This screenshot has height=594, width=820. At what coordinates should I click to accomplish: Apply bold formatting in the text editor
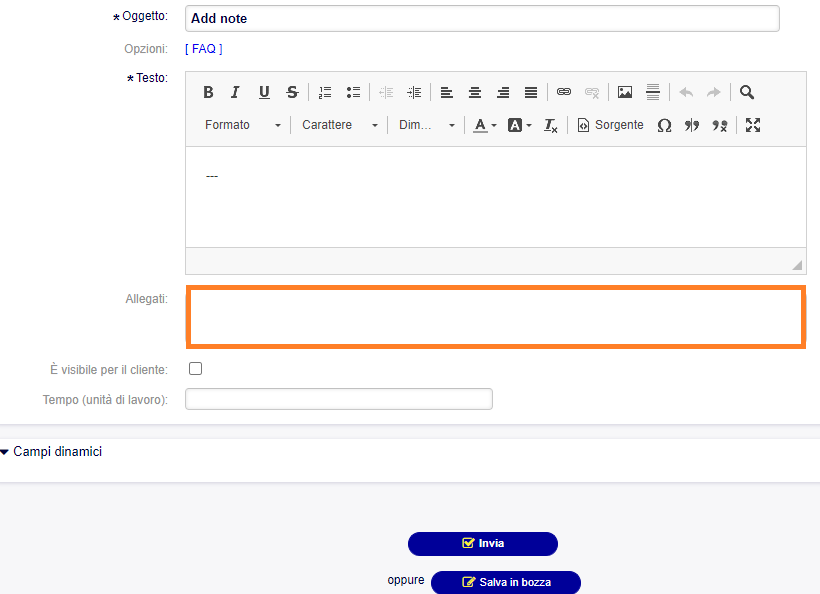[x=208, y=92]
